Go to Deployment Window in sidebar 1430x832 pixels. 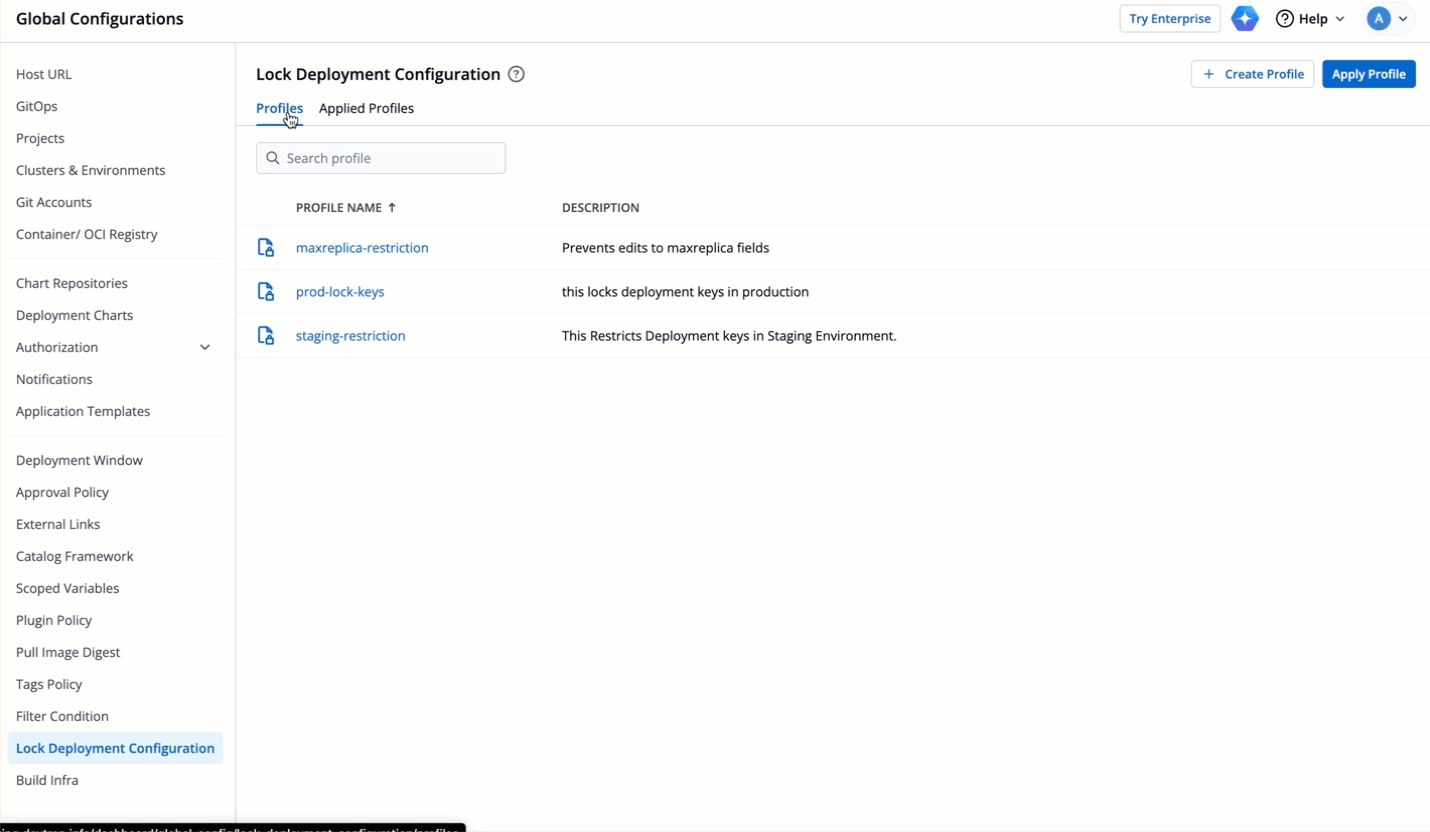[79, 460]
